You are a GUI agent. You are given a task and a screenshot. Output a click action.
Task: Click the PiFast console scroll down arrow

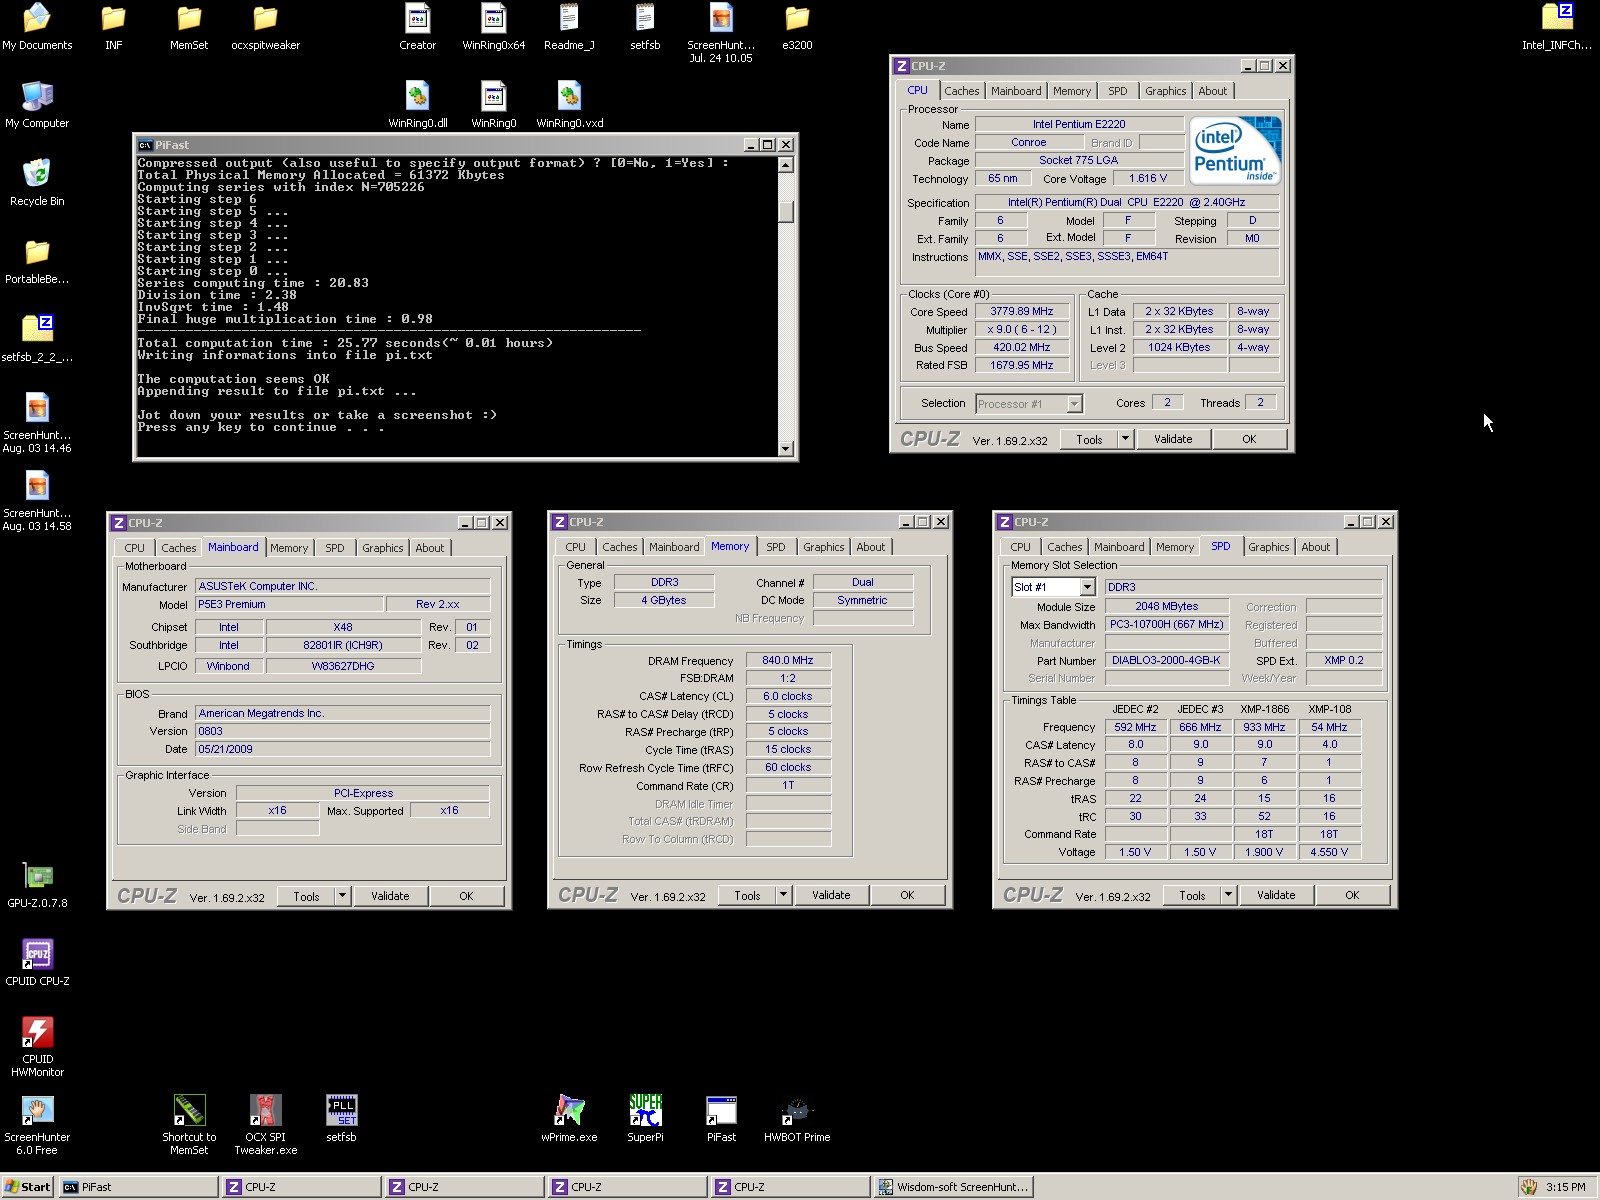coord(786,449)
